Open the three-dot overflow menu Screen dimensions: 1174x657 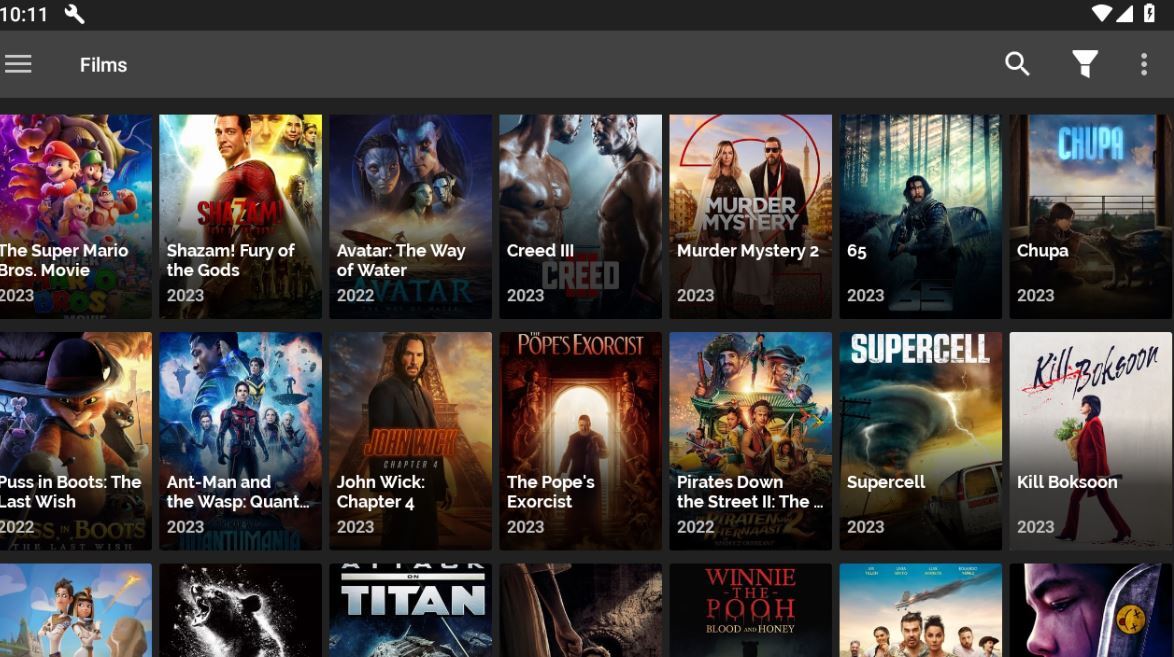1143,64
